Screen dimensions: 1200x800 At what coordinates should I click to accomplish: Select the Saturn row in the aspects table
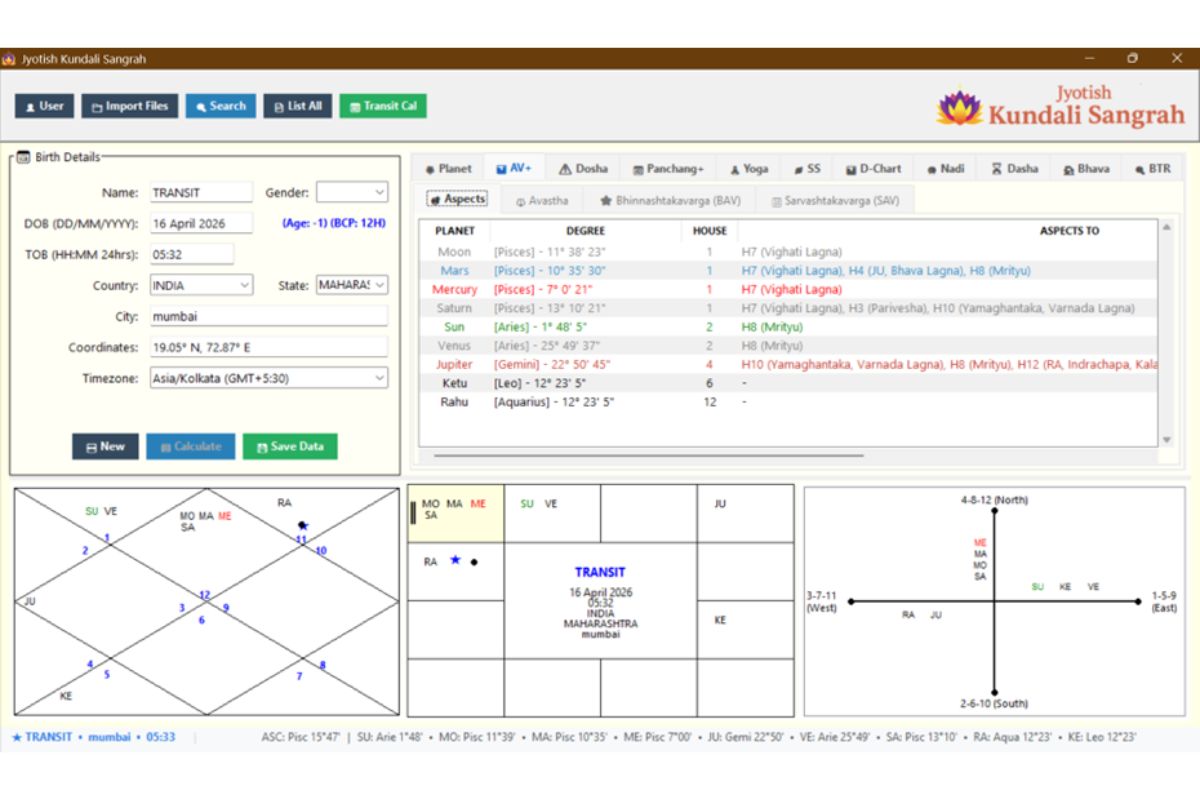[x=789, y=308]
